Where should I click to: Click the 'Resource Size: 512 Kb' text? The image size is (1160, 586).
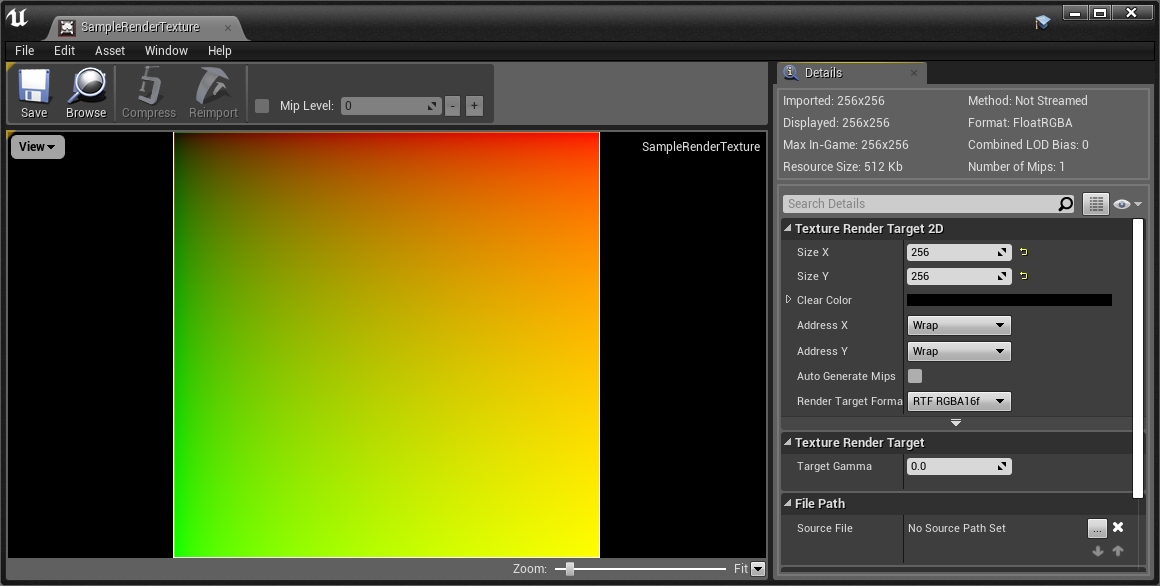843,166
